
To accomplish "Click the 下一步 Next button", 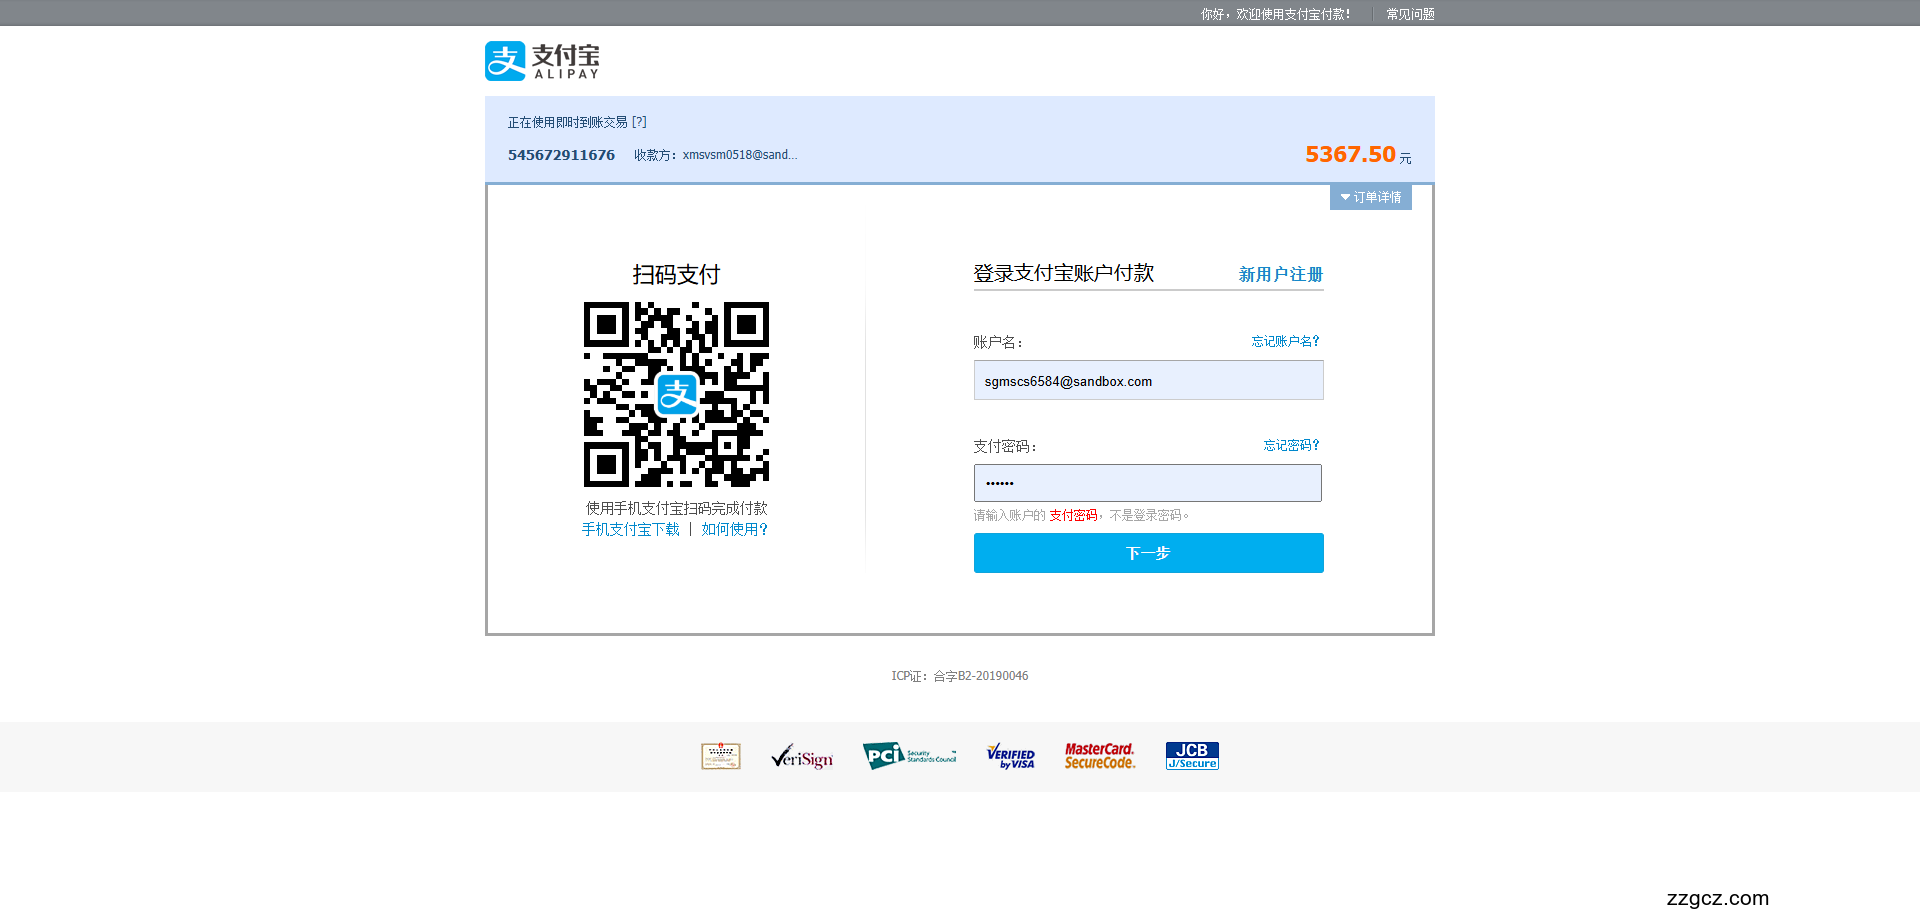I will click(x=1148, y=553).
